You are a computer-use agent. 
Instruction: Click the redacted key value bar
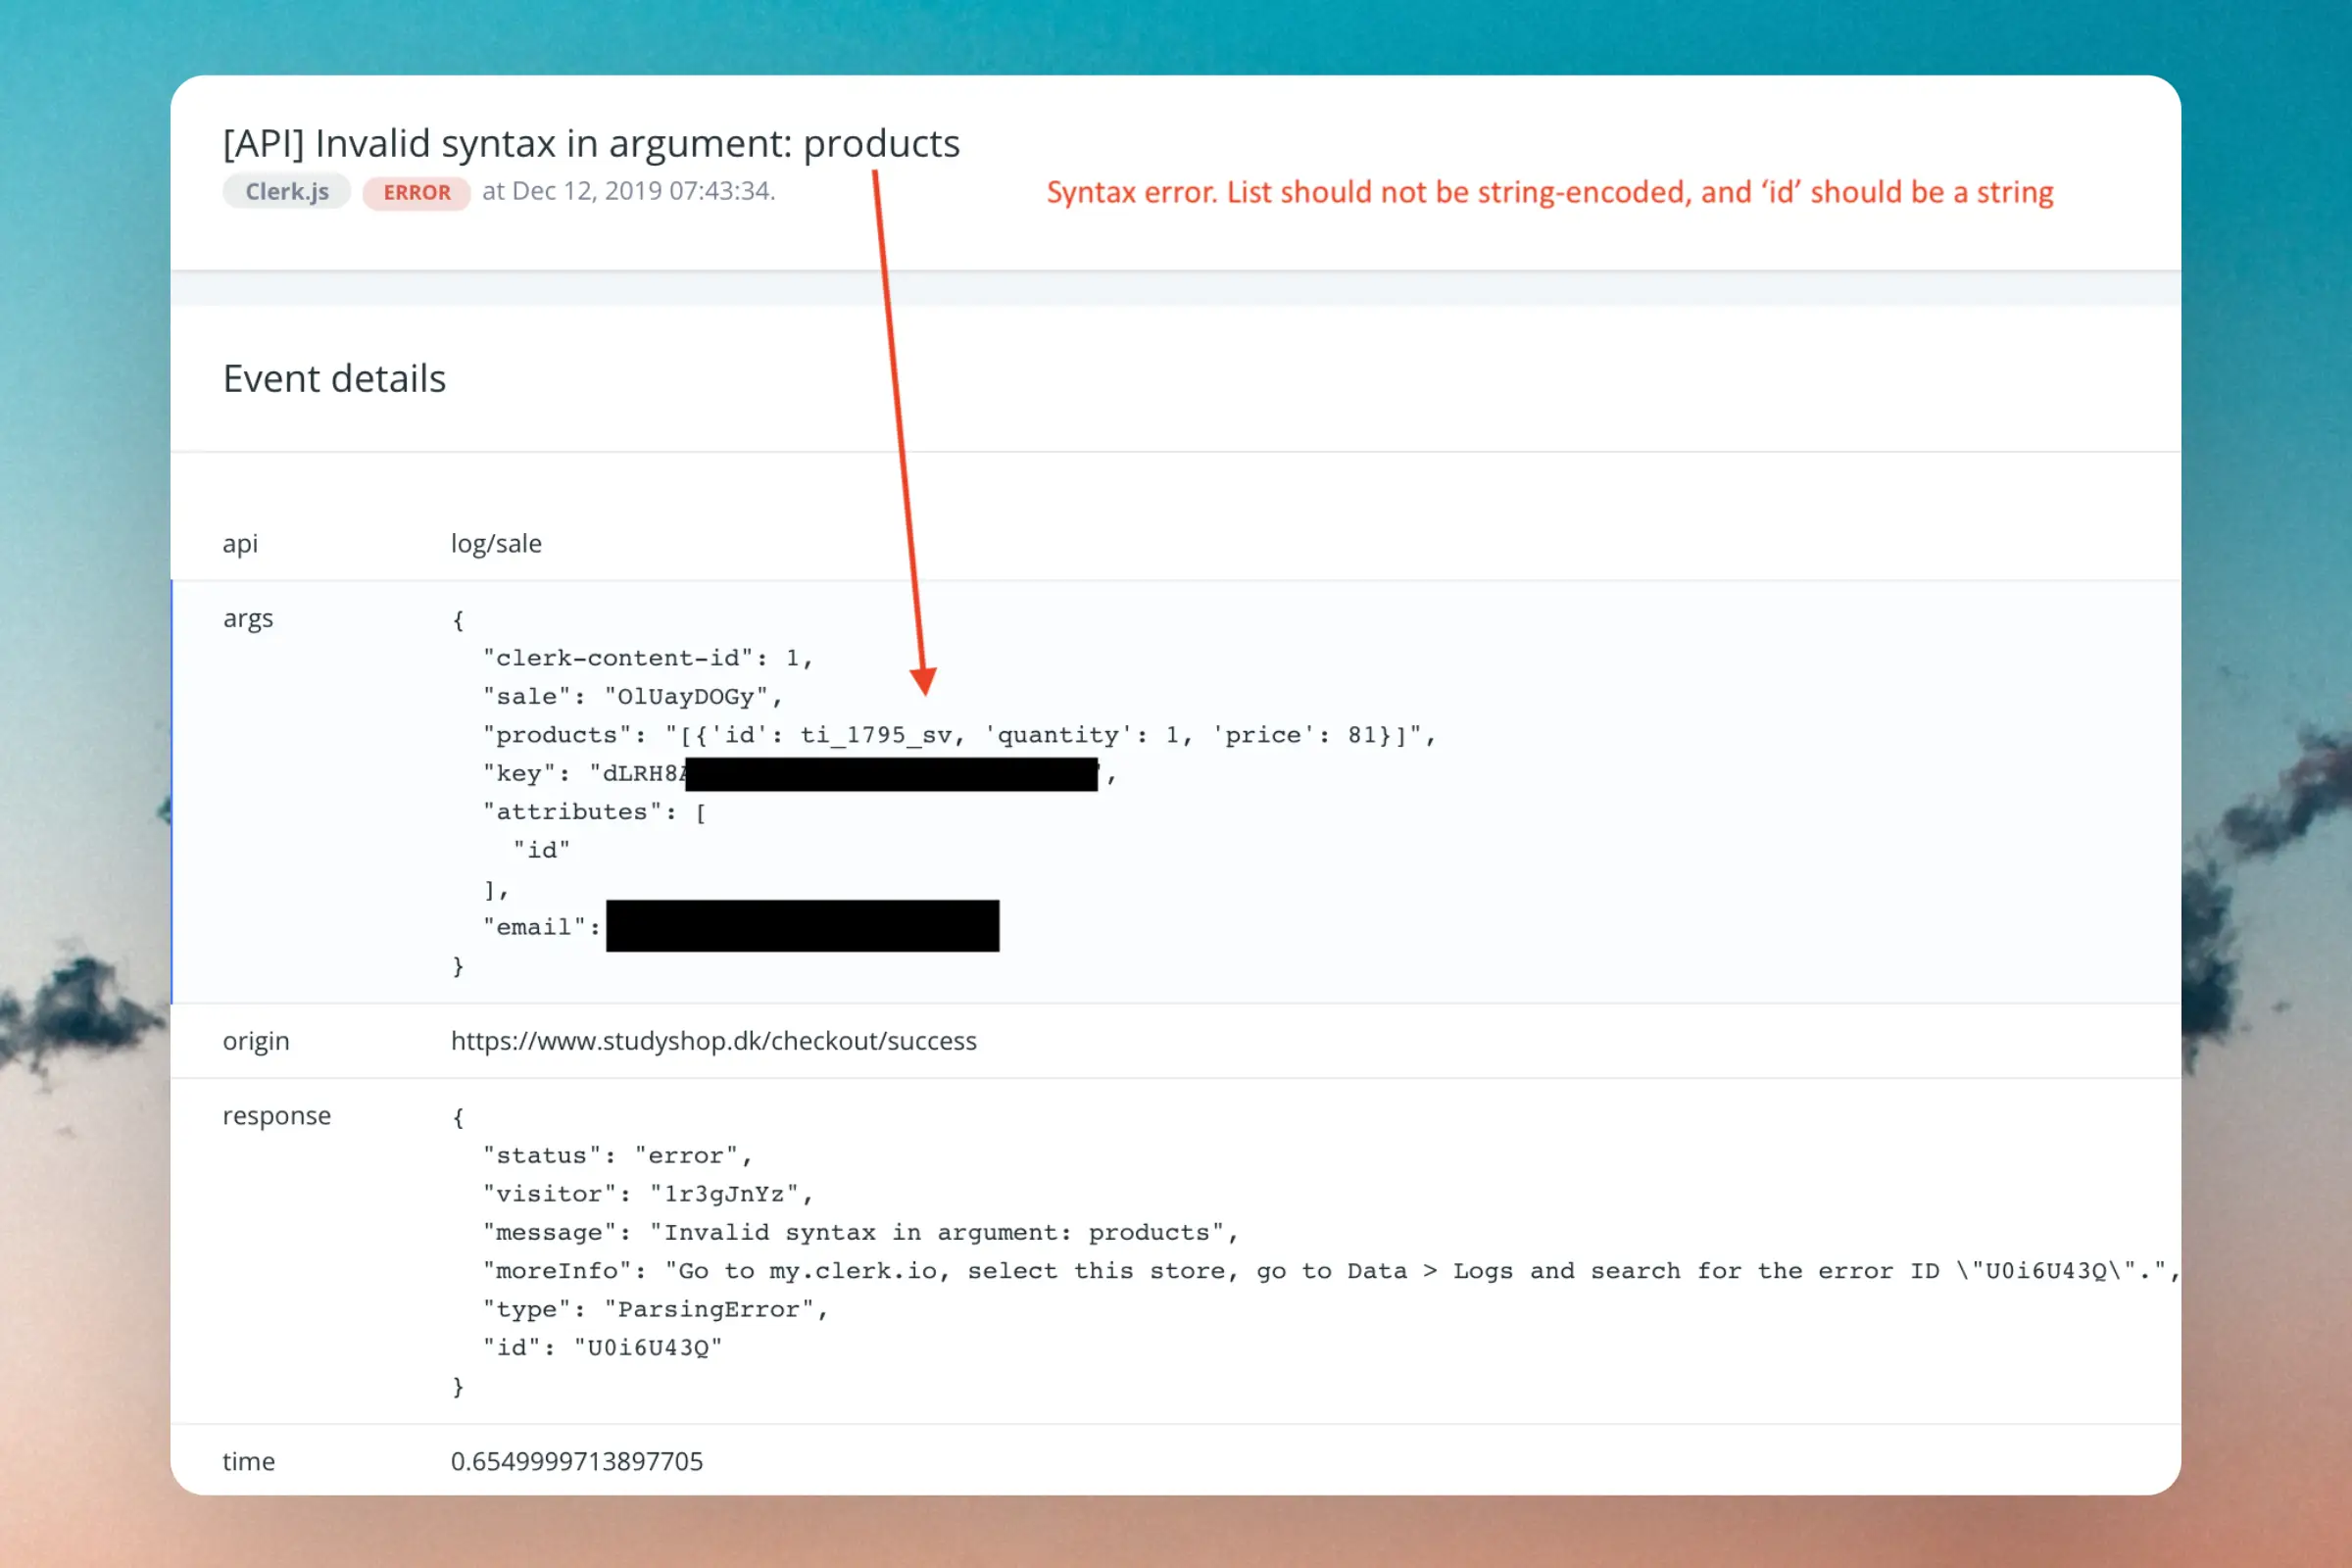[x=891, y=774]
